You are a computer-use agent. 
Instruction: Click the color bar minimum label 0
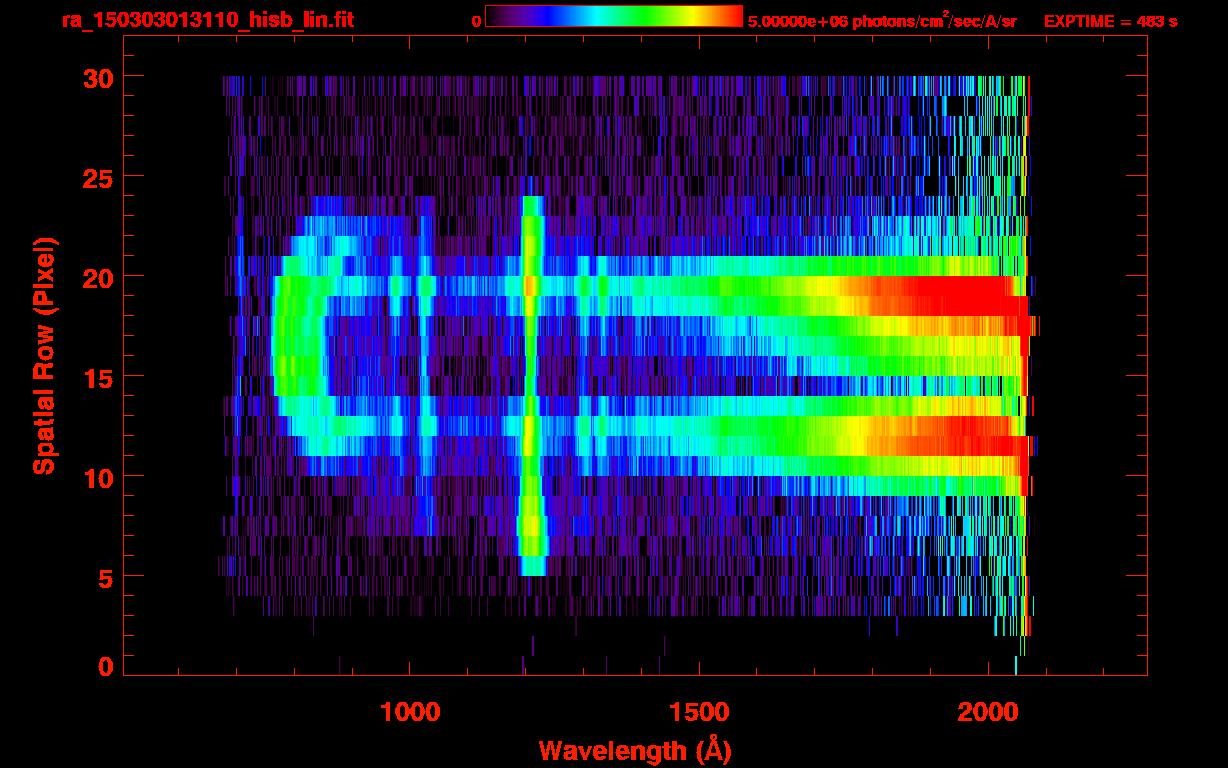pos(477,21)
